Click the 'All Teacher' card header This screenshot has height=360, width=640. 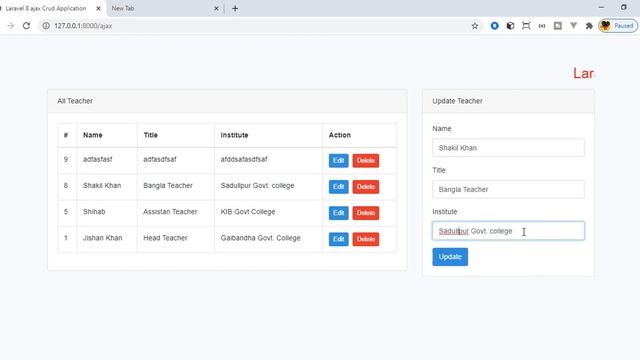[x=227, y=101]
